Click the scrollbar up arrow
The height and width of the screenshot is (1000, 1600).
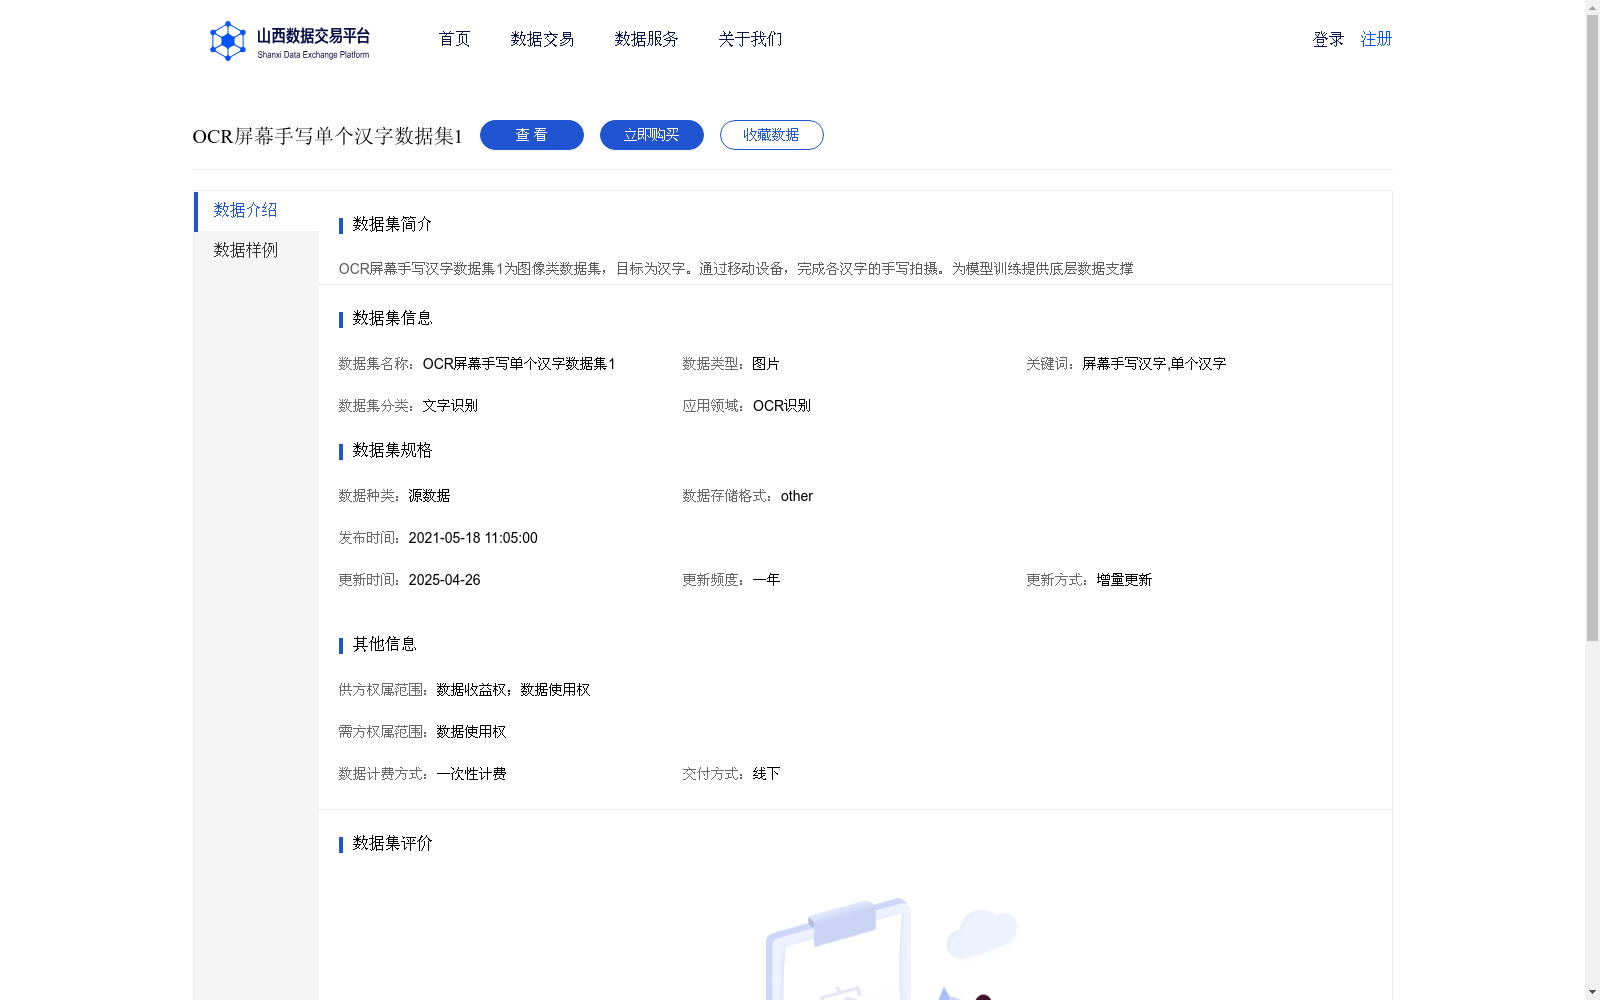1592,8
